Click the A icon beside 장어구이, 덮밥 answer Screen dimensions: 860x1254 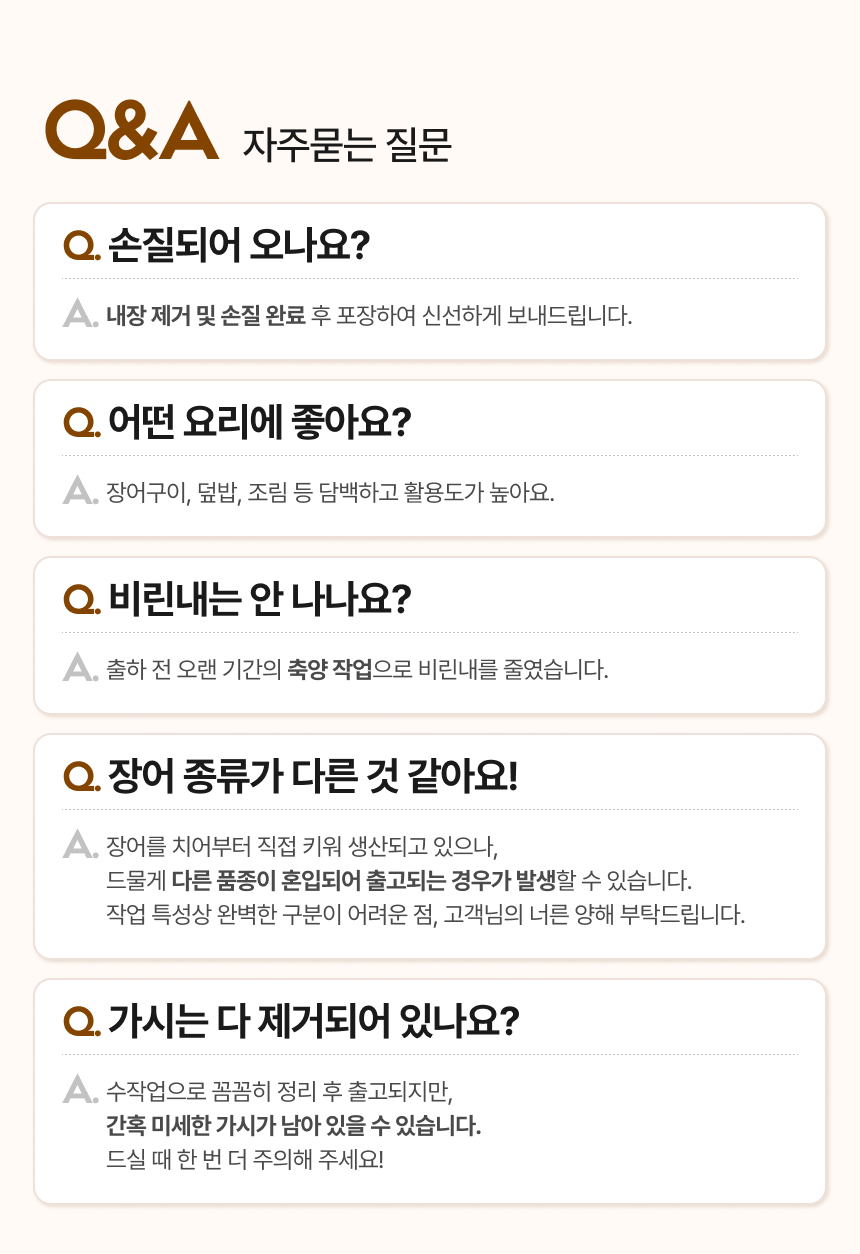pyautogui.click(x=77, y=492)
